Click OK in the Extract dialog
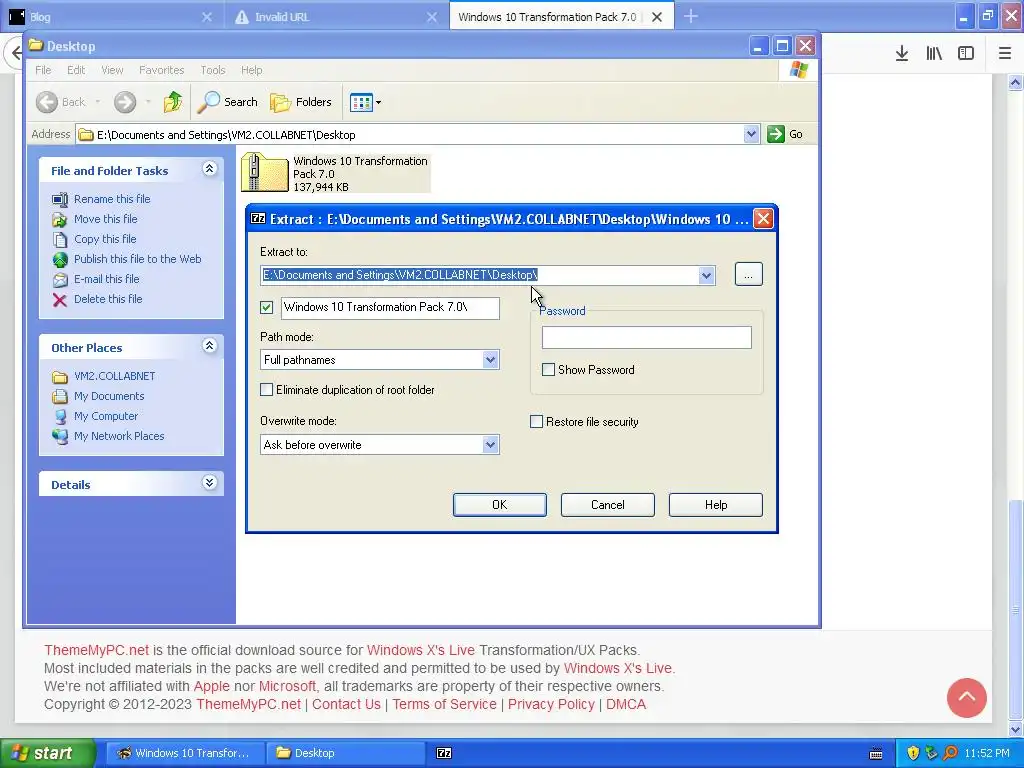The height and width of the screenshot is (768, 1024). click(500, 505)
